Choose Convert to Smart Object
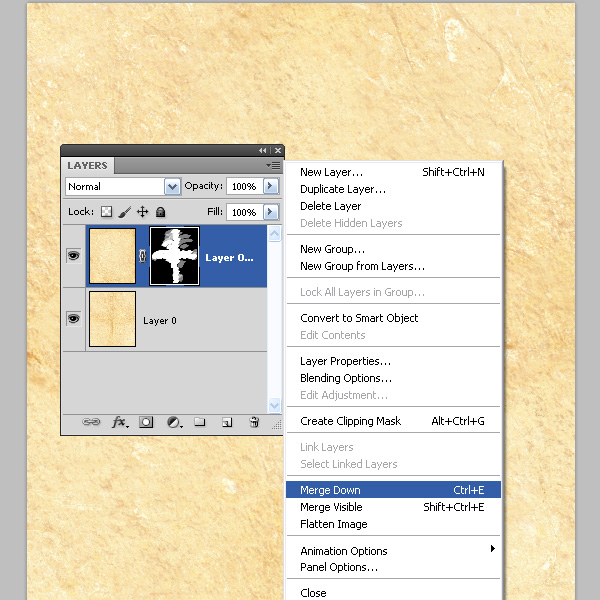600x600 pixels. [x=393, y=318]
